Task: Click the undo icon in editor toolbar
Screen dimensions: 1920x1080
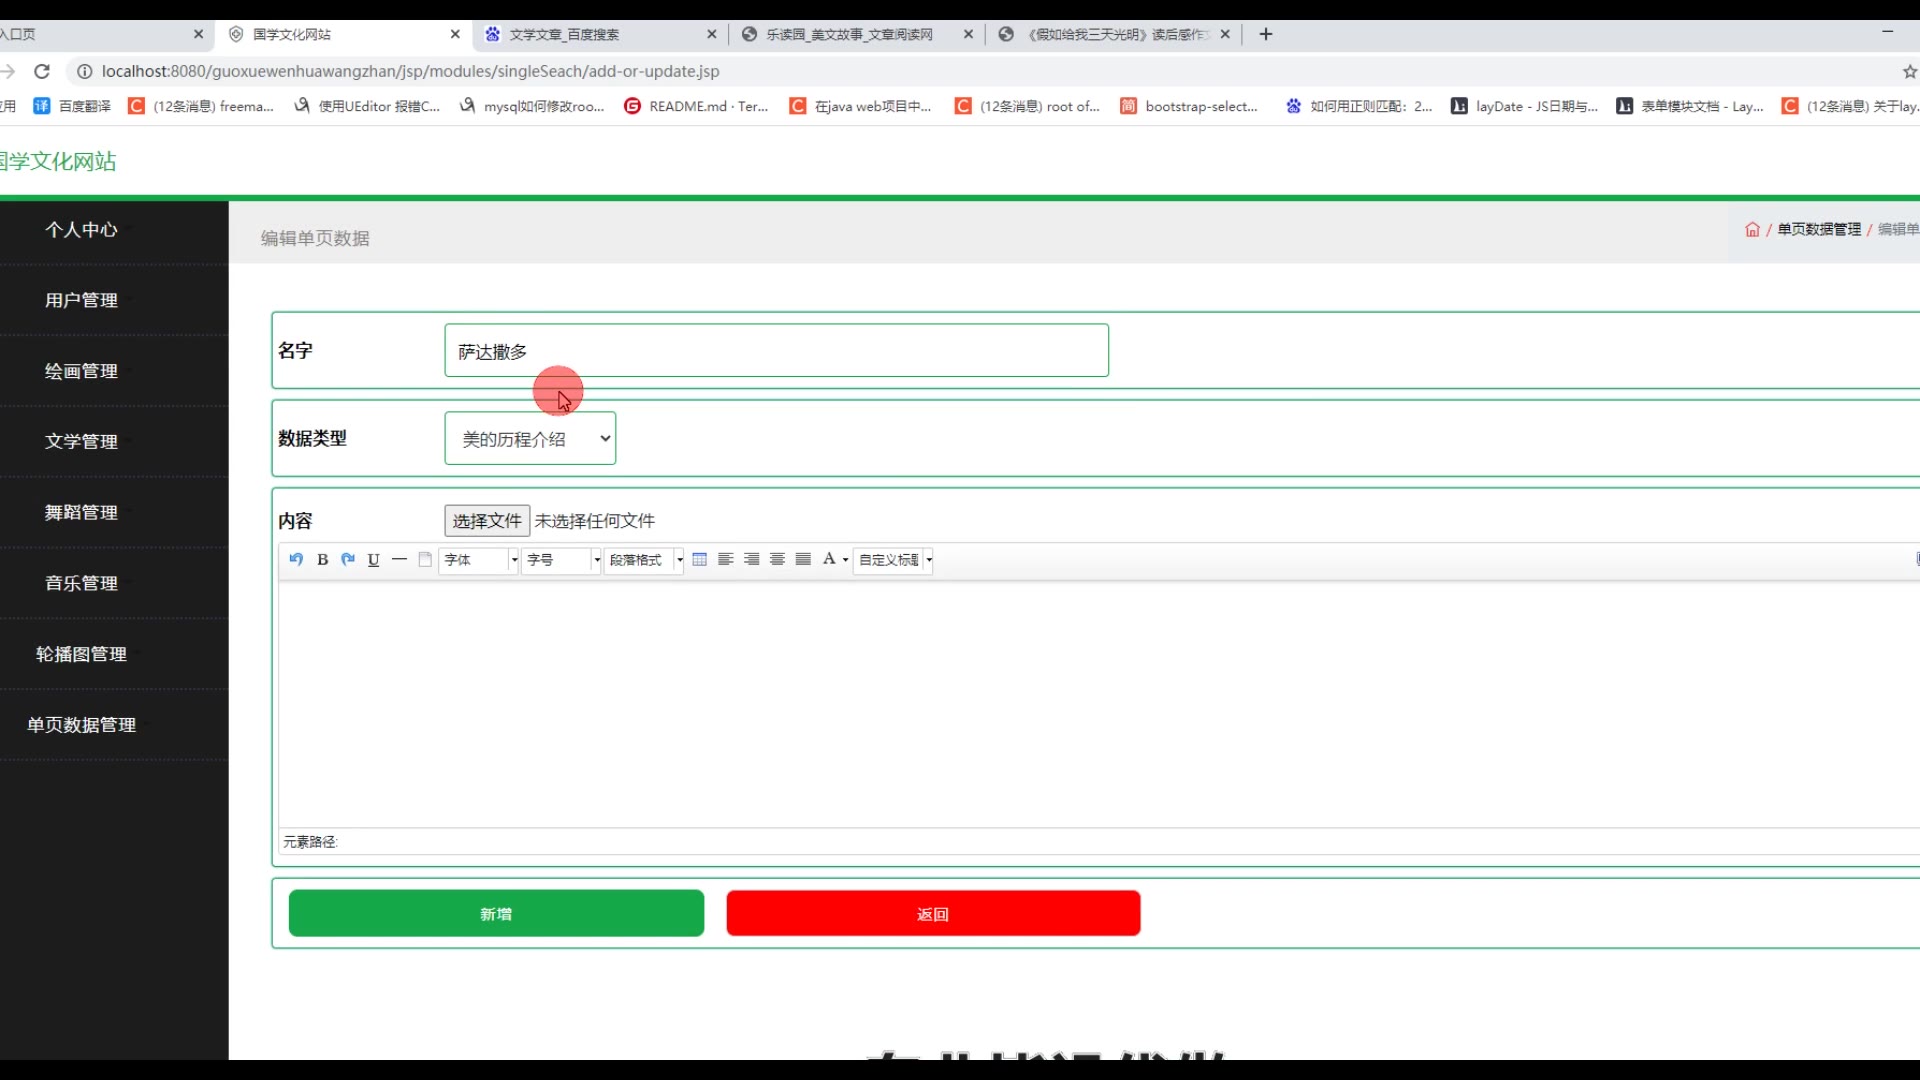Action: coord(296,559)
